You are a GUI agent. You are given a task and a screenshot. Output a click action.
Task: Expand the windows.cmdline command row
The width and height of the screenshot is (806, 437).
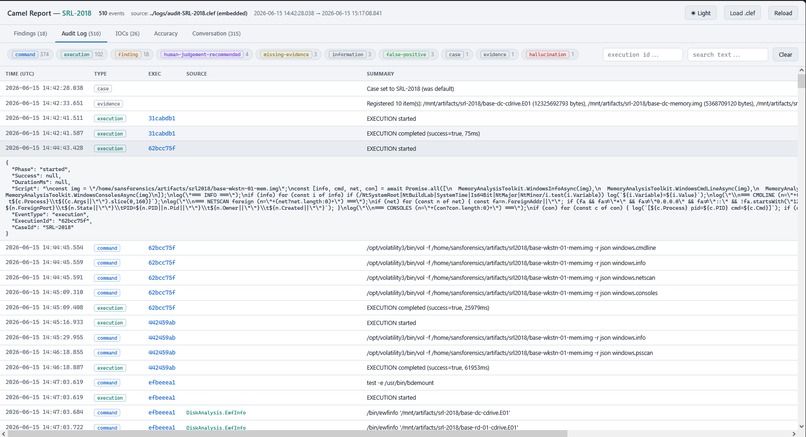pyautogui.click(x=399, y=248)
